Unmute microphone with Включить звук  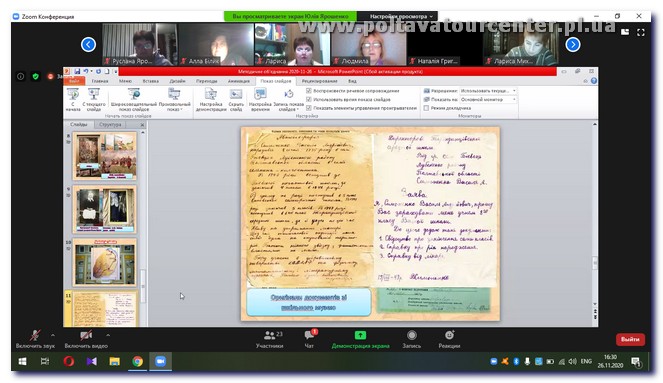(x=35, y=339)
